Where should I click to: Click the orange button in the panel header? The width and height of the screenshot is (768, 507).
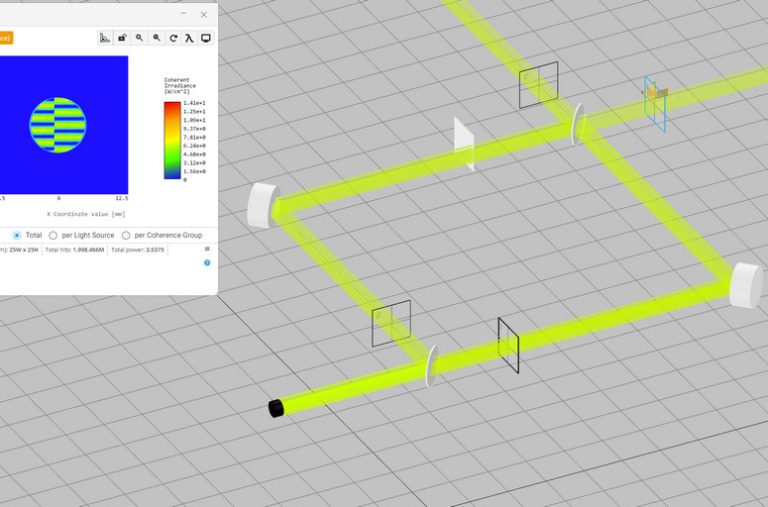click(x=6, y=38)
